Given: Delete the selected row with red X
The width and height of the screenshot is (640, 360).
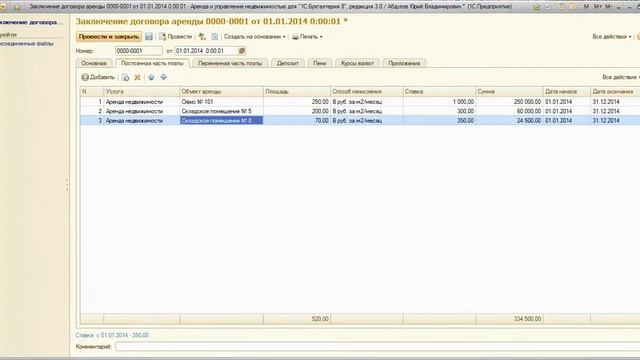Looking at the screenshot, I should point(138,77).
